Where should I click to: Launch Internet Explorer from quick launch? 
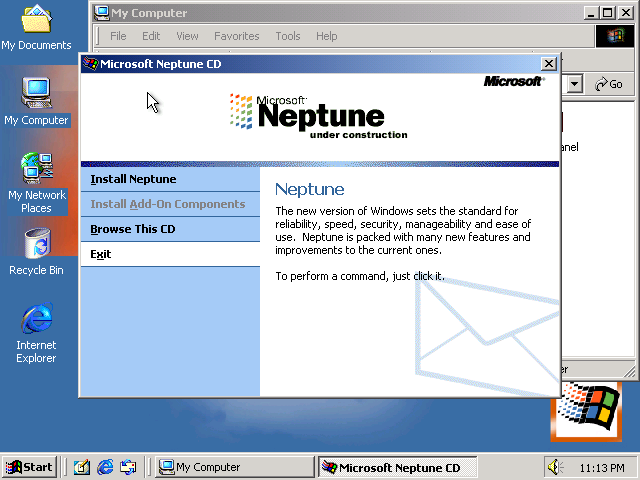point(105,467)
